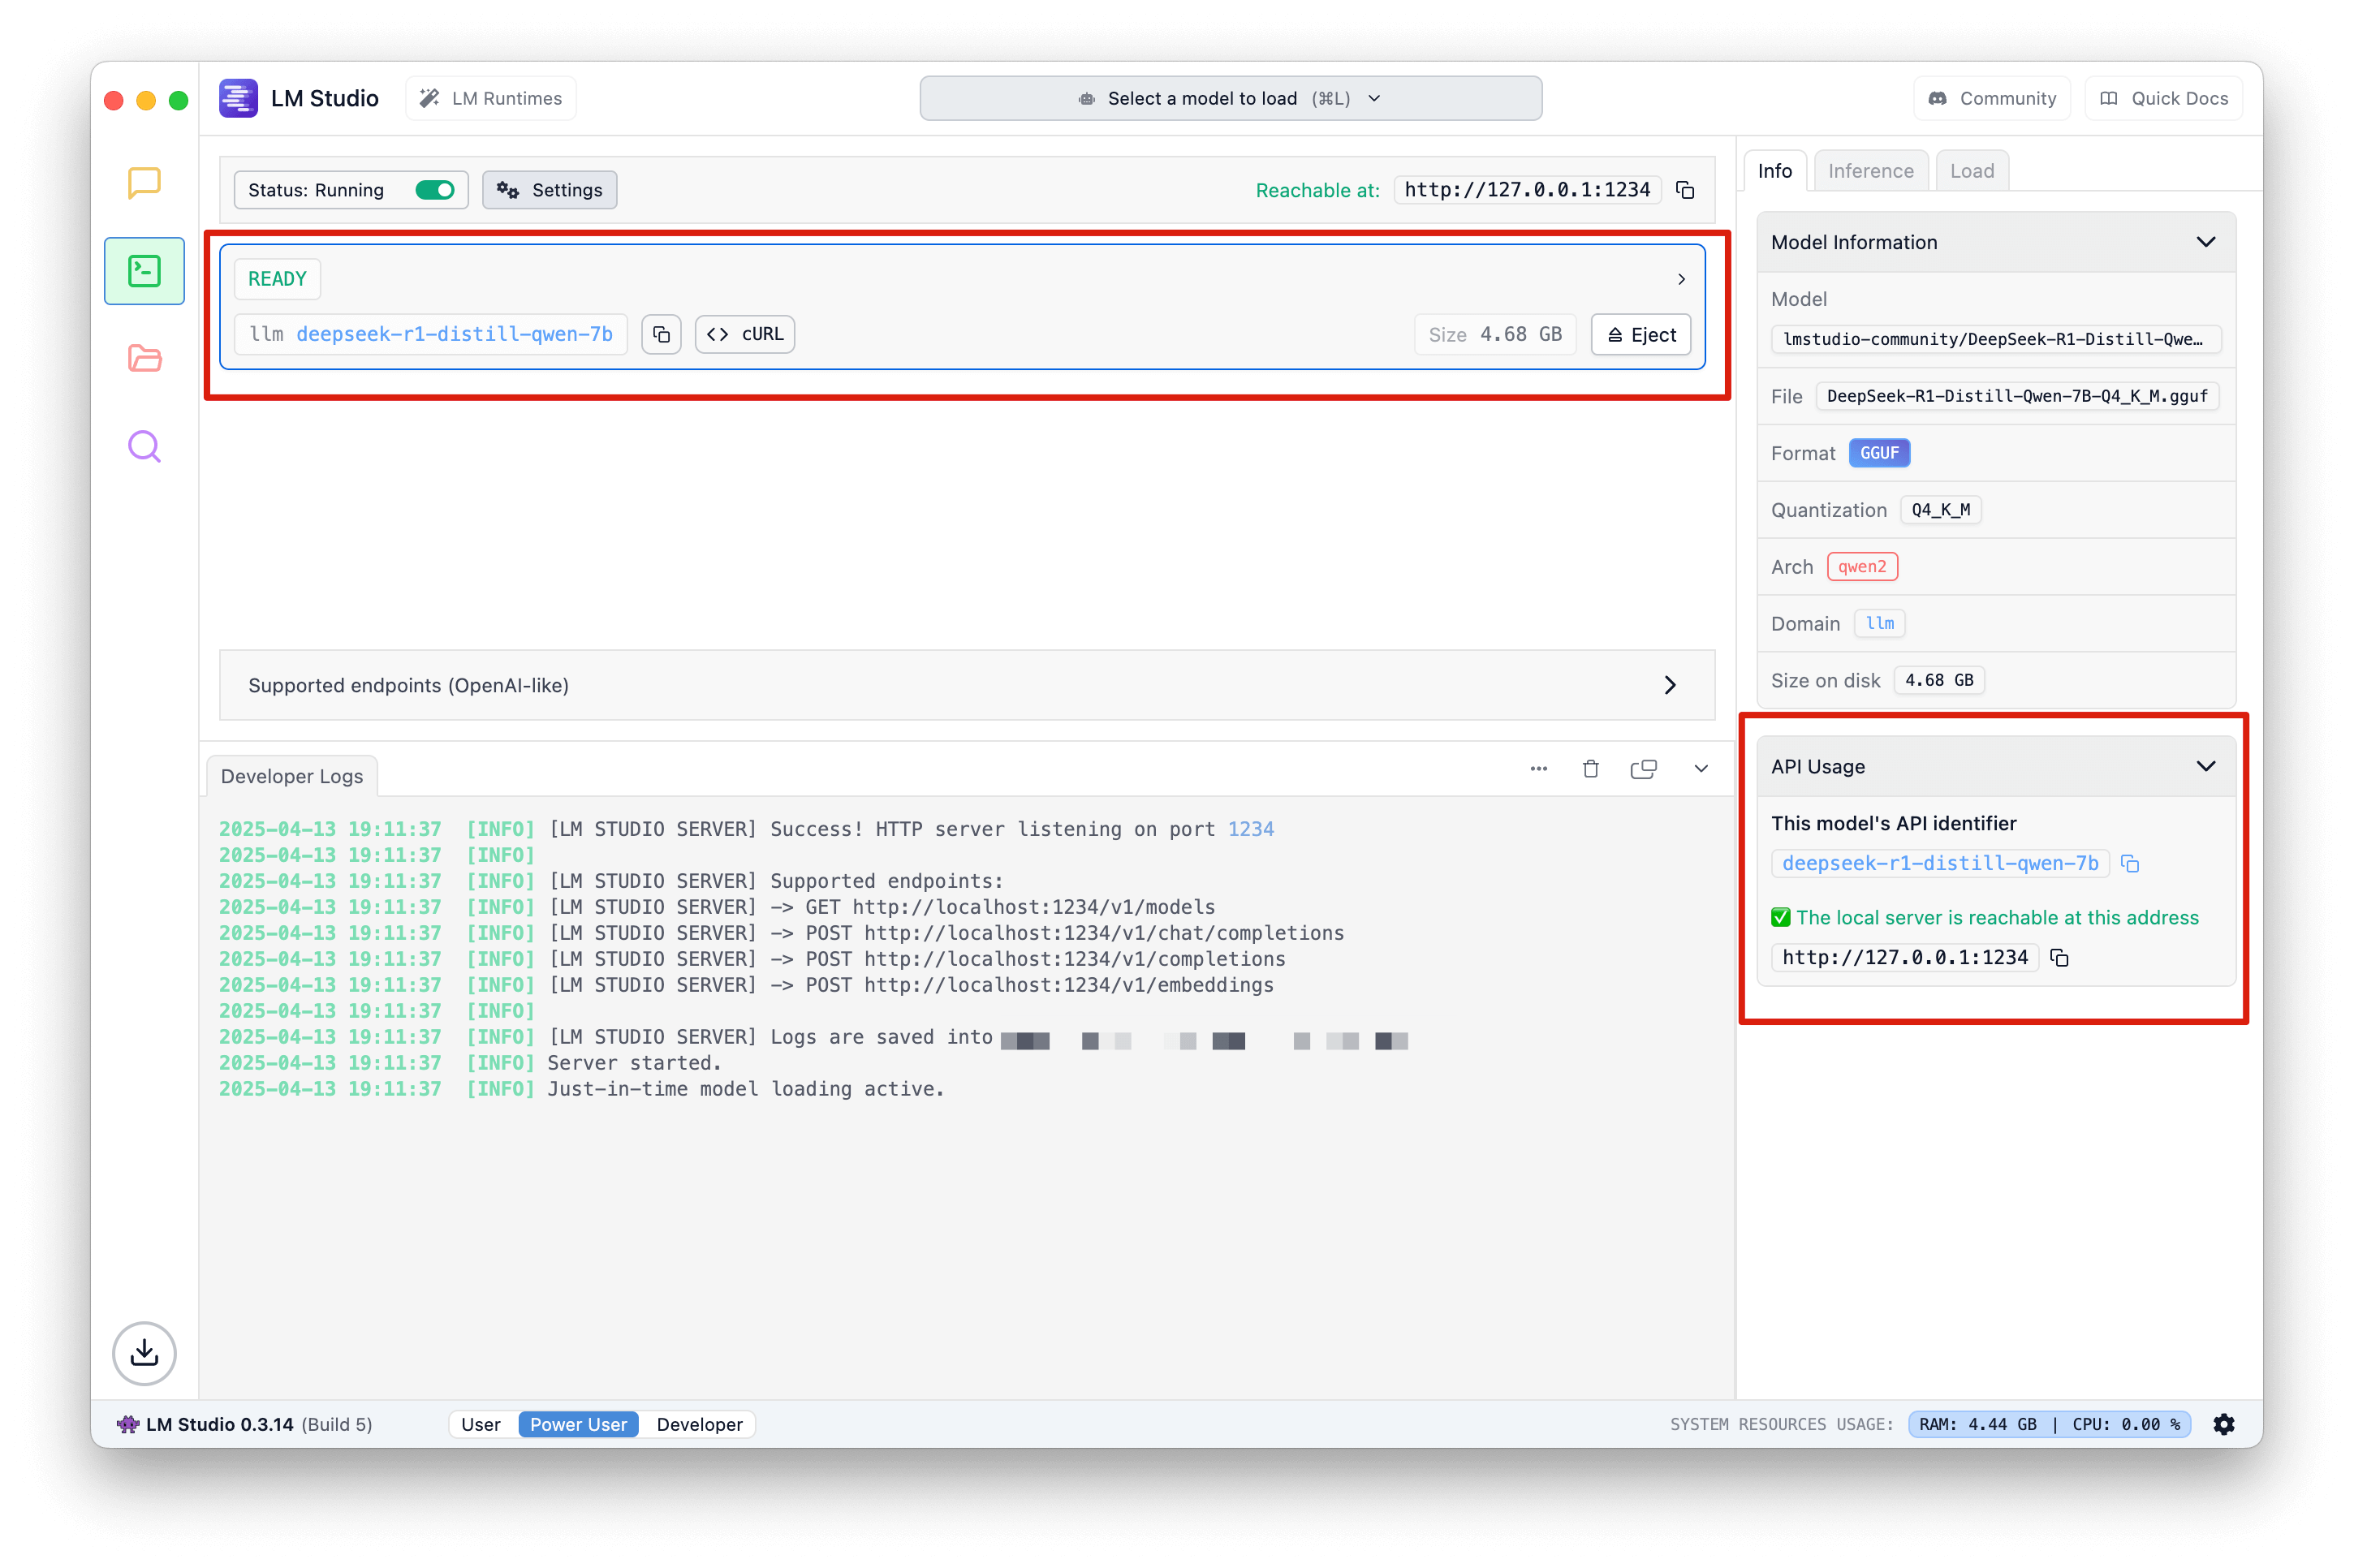The image size is (2354, 1568).
Task: Select the Developer Logs tab
Action: coord(291,776)
